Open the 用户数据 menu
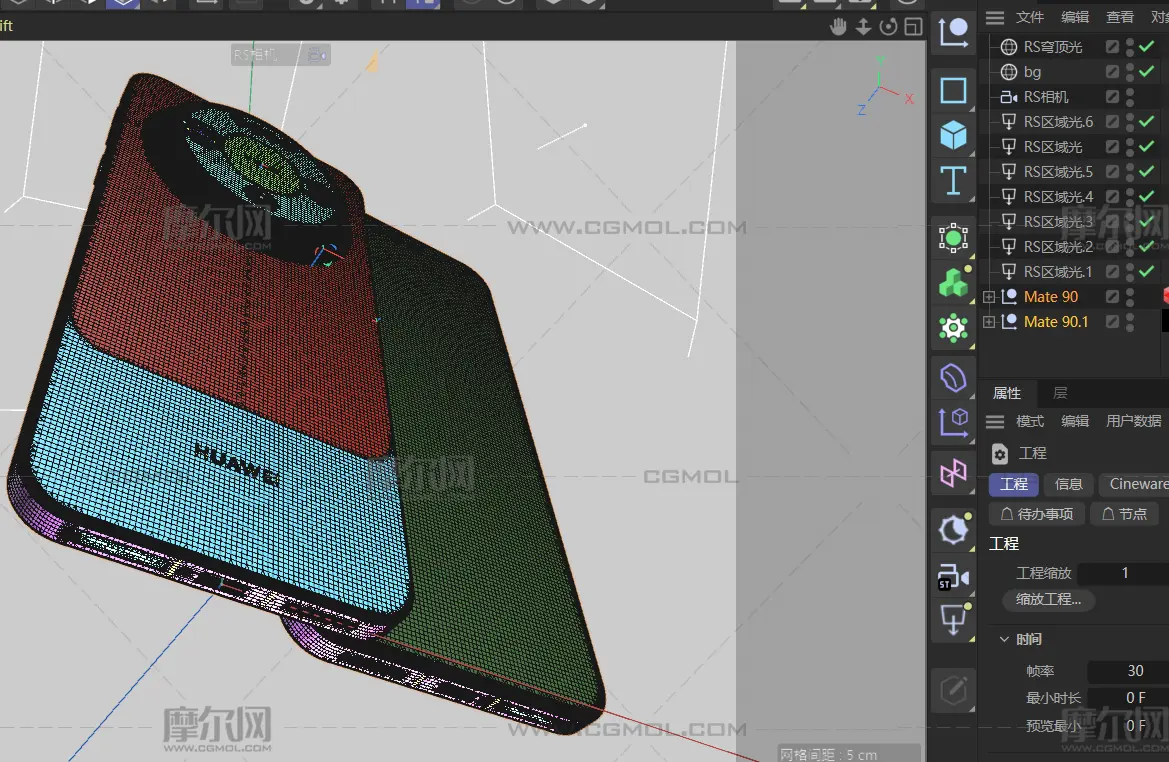 (1133, 421)
